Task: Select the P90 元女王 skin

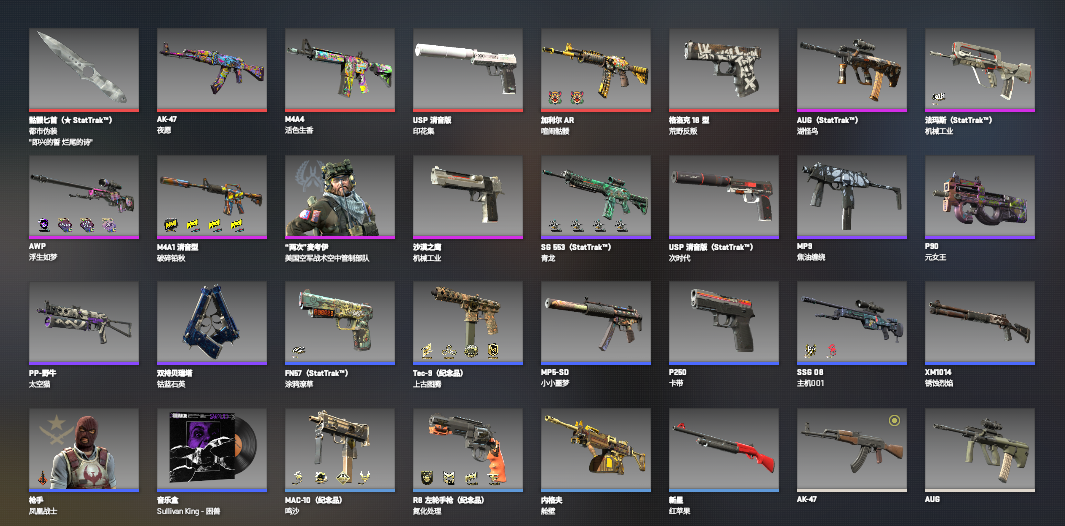Action: [x=979, y=197]
